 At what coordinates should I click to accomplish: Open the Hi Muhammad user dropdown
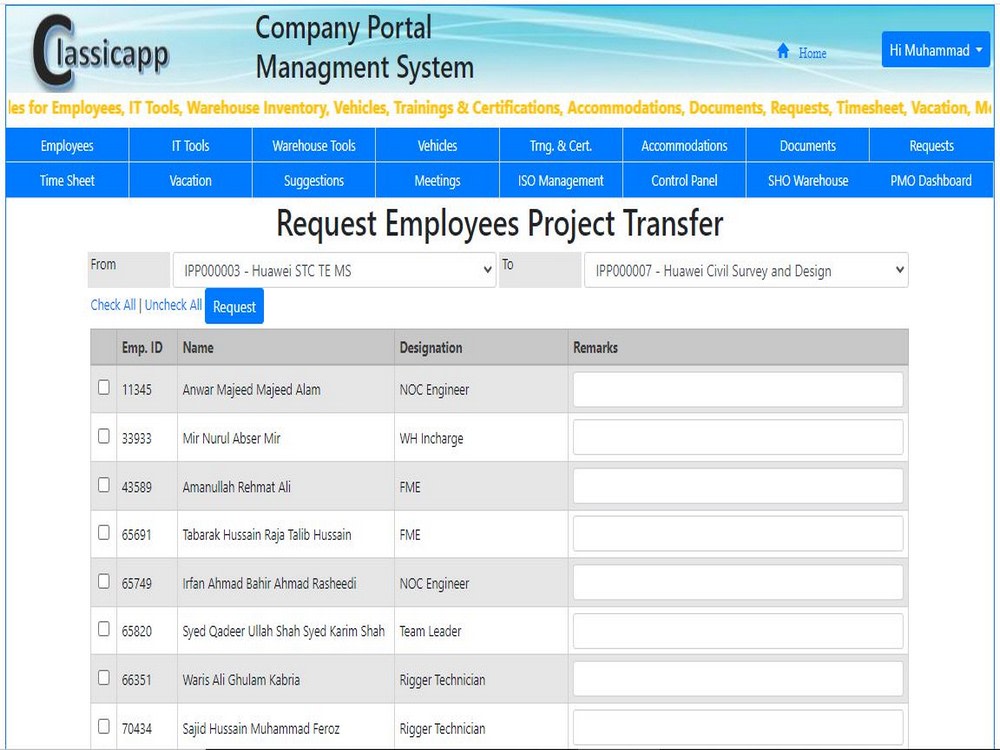(936, 50)
